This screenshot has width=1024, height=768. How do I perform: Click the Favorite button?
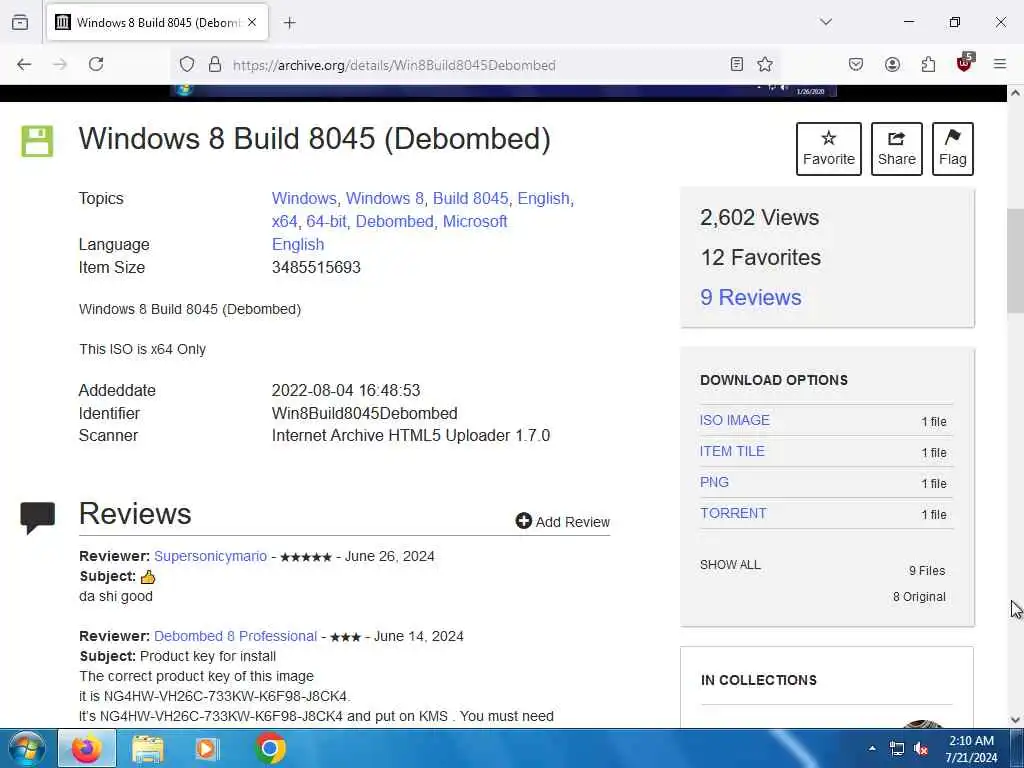(829, 149)
